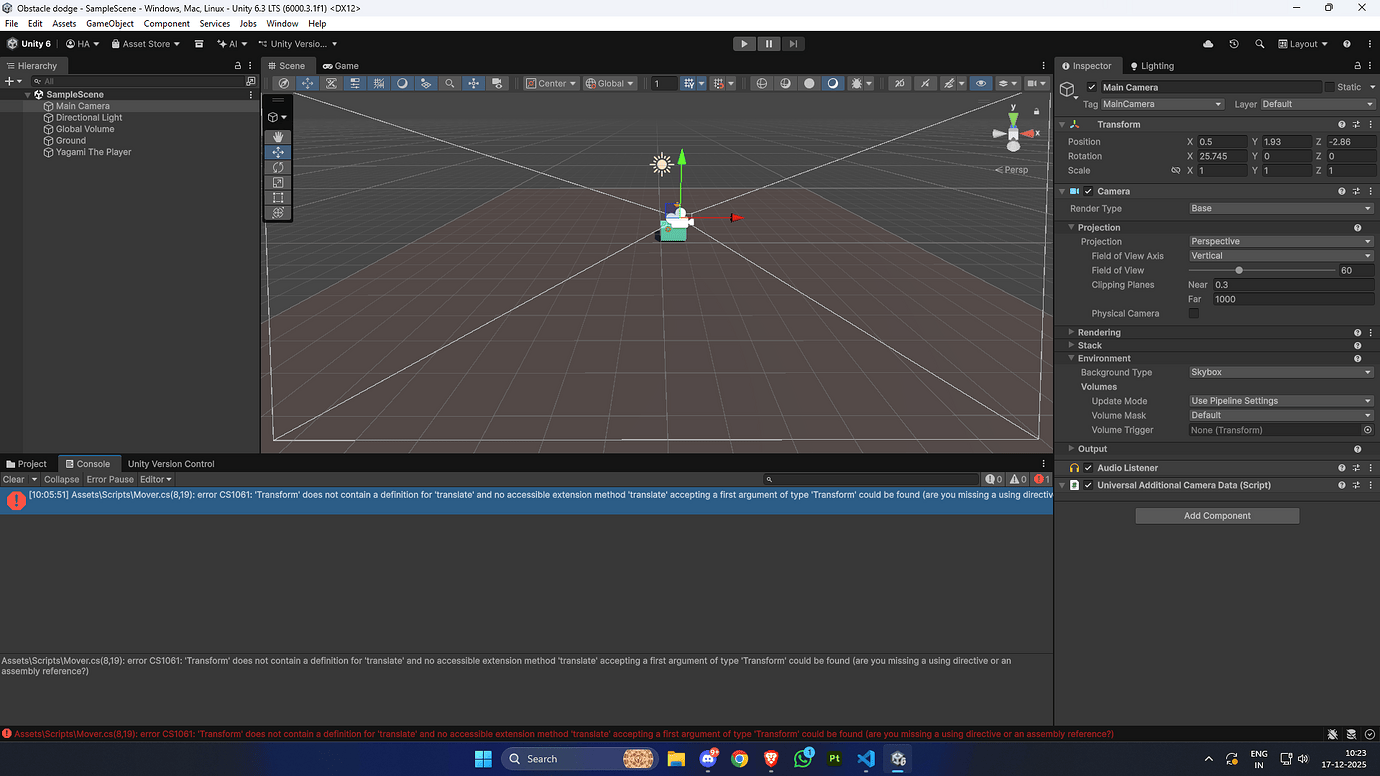Switch to the Project tab
The width and height of the screenshot is (1380, 776).
26,464
